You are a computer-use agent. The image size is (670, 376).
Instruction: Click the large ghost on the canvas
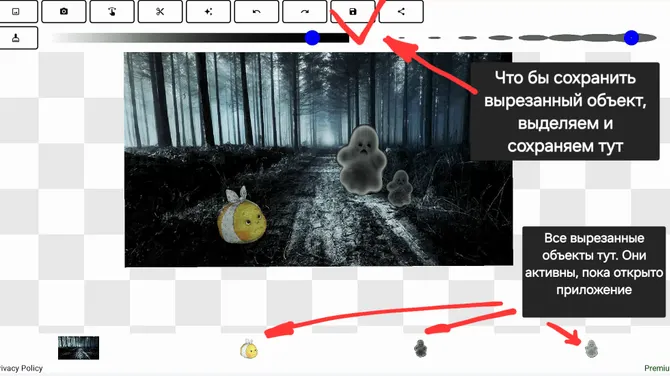(x=362, y=160)
